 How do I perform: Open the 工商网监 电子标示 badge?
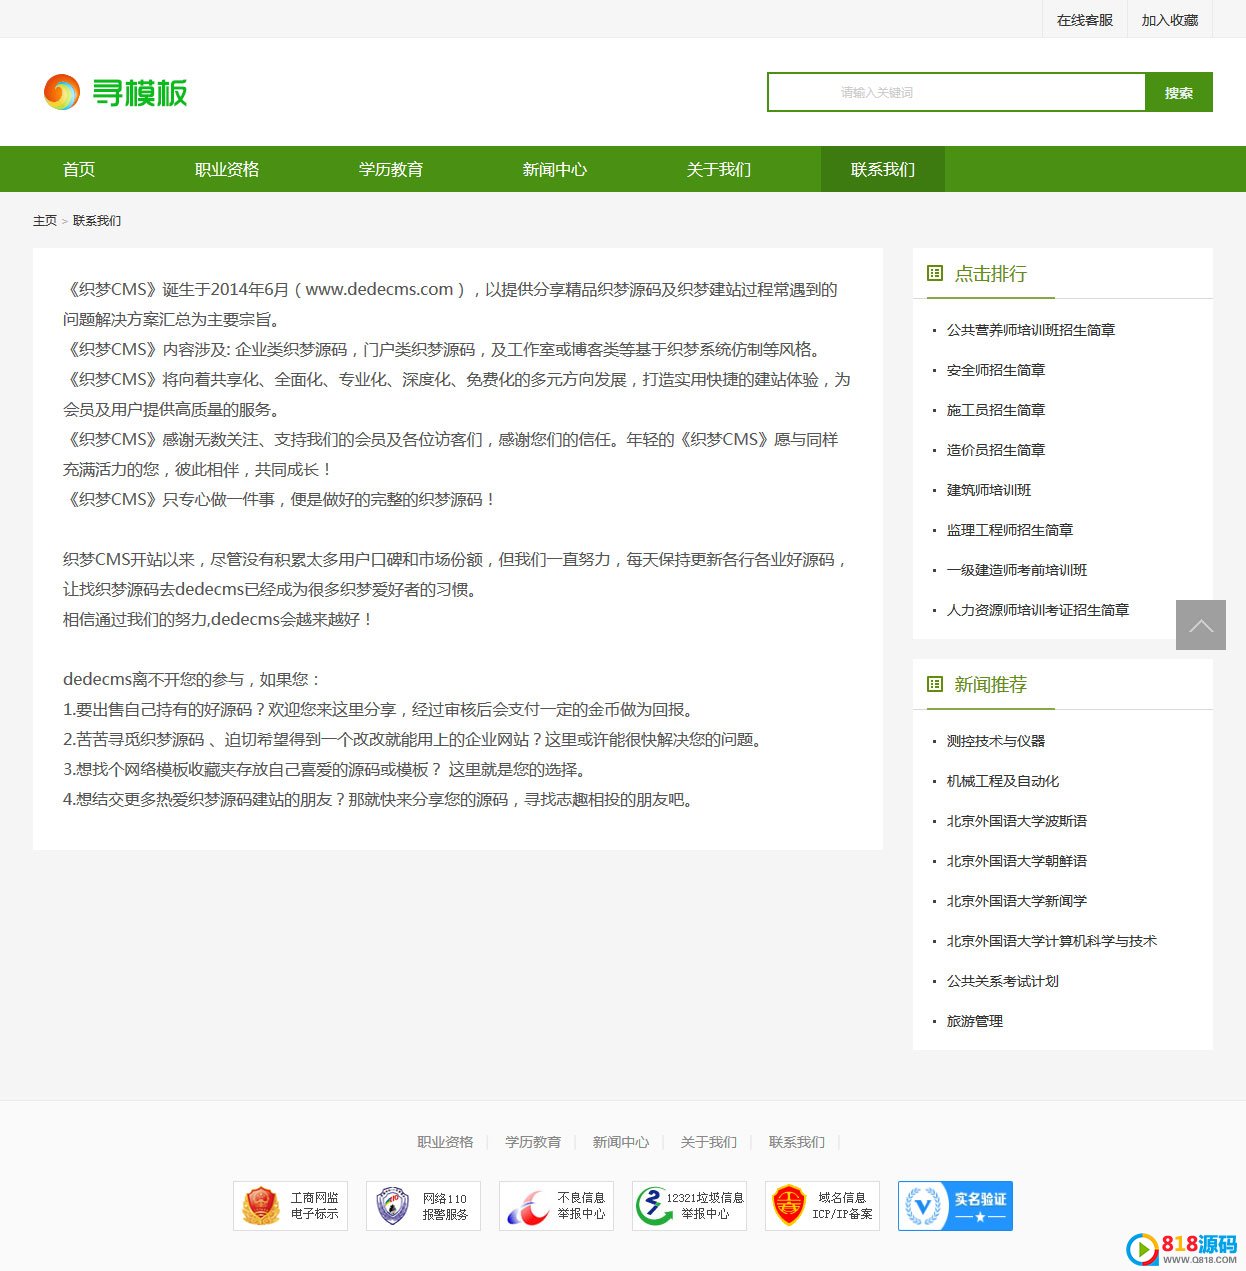290,1206
